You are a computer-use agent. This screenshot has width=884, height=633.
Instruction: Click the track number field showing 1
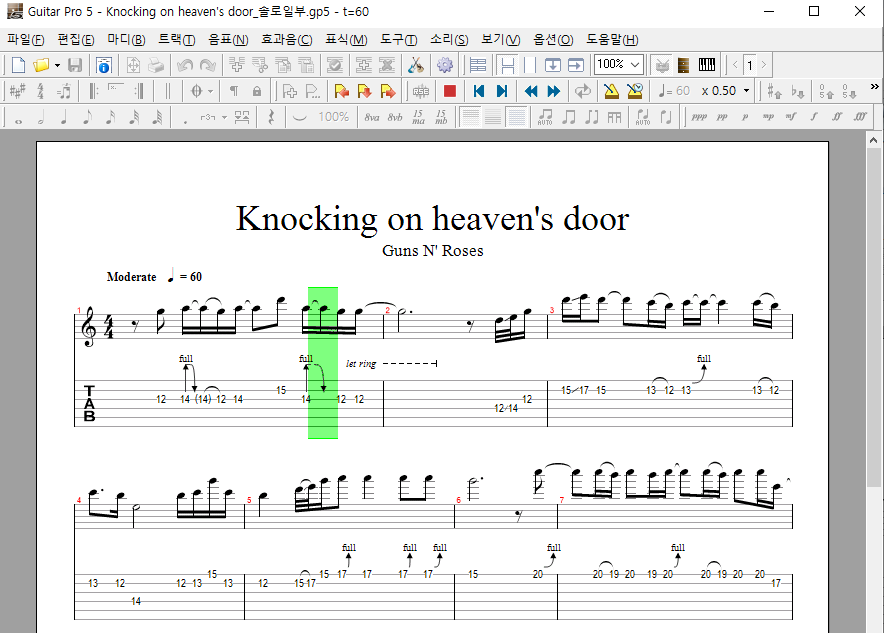coord(750,65)
